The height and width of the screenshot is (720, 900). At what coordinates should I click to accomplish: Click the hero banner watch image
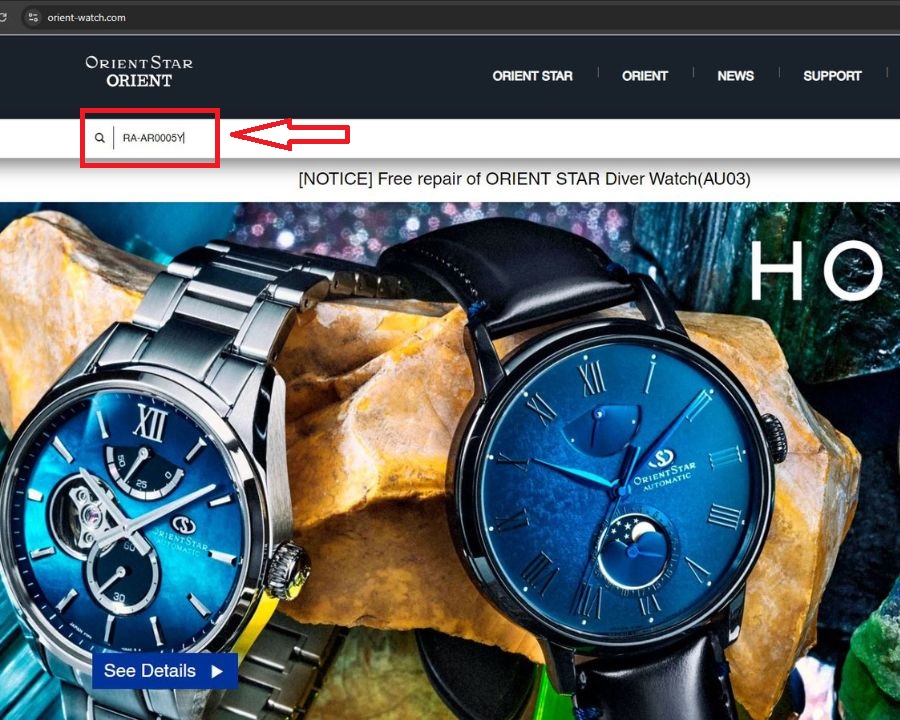(x=450, y=461)
